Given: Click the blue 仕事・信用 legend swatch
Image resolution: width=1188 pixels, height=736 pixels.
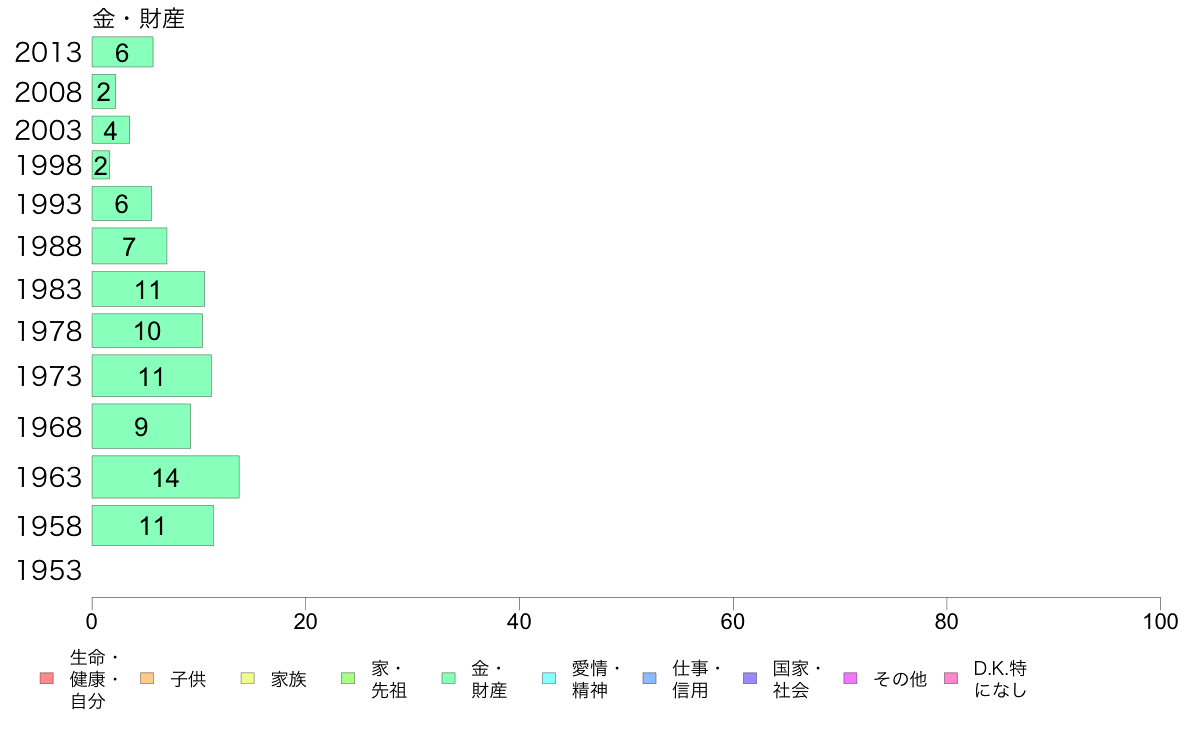Looking at the screenshot, I should point(649,678).
